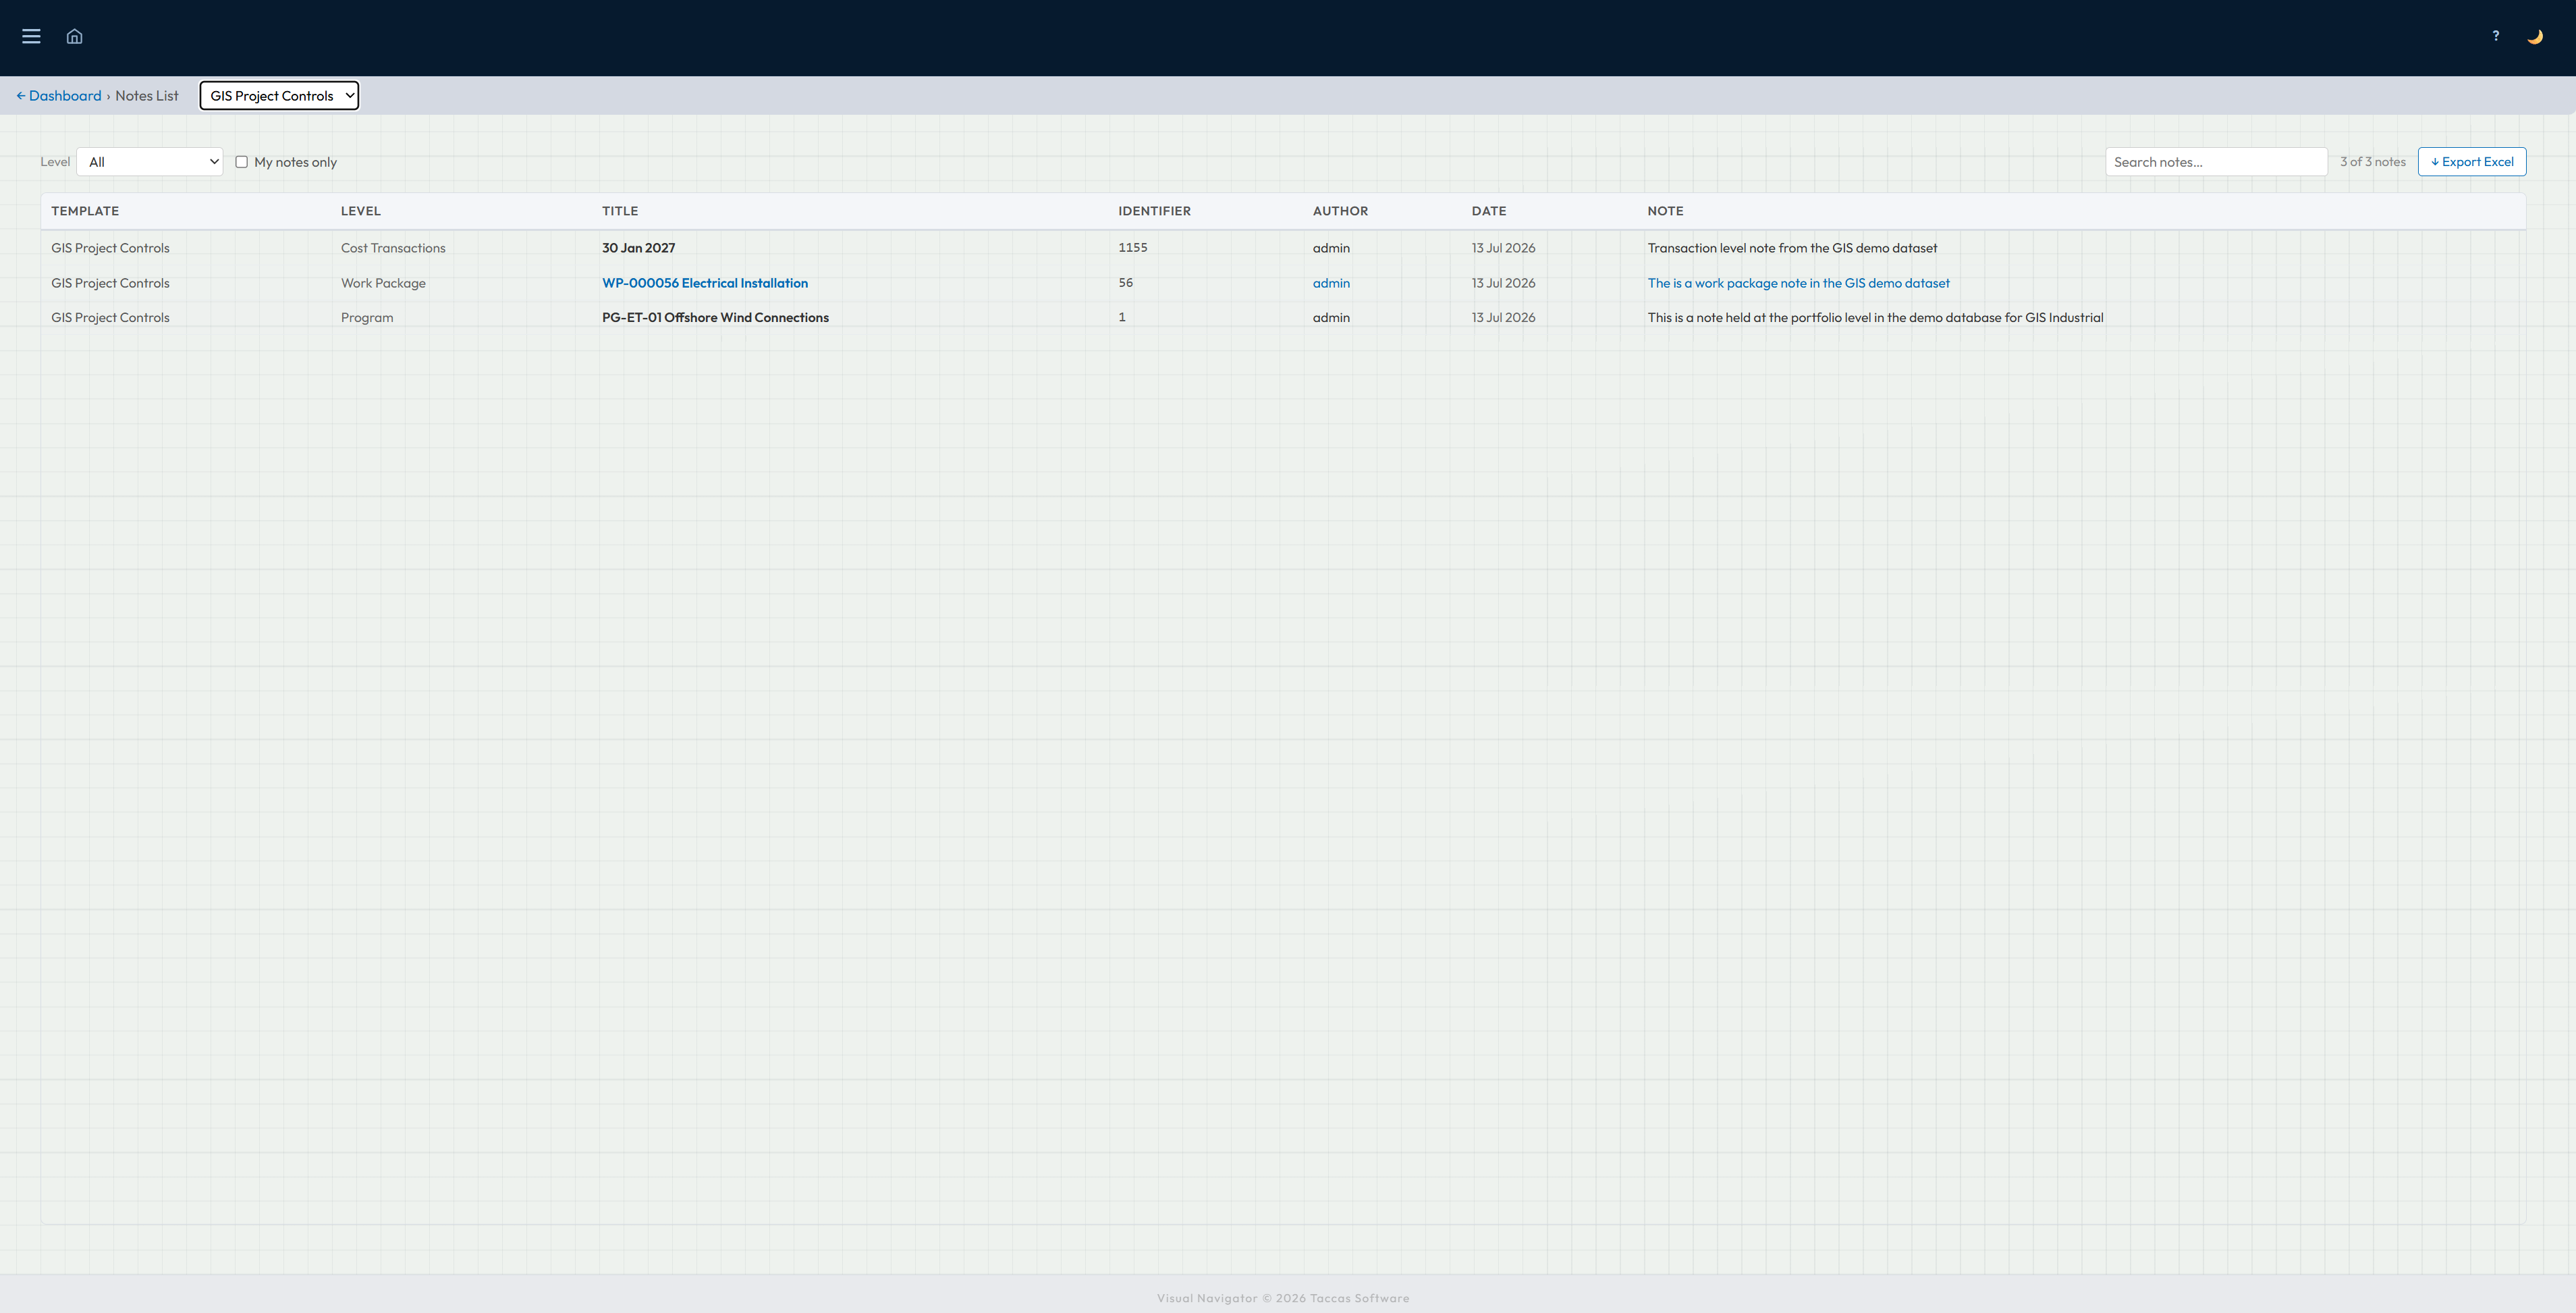
Task: Export notes with Export Excel button
Action: [2472, 162]
